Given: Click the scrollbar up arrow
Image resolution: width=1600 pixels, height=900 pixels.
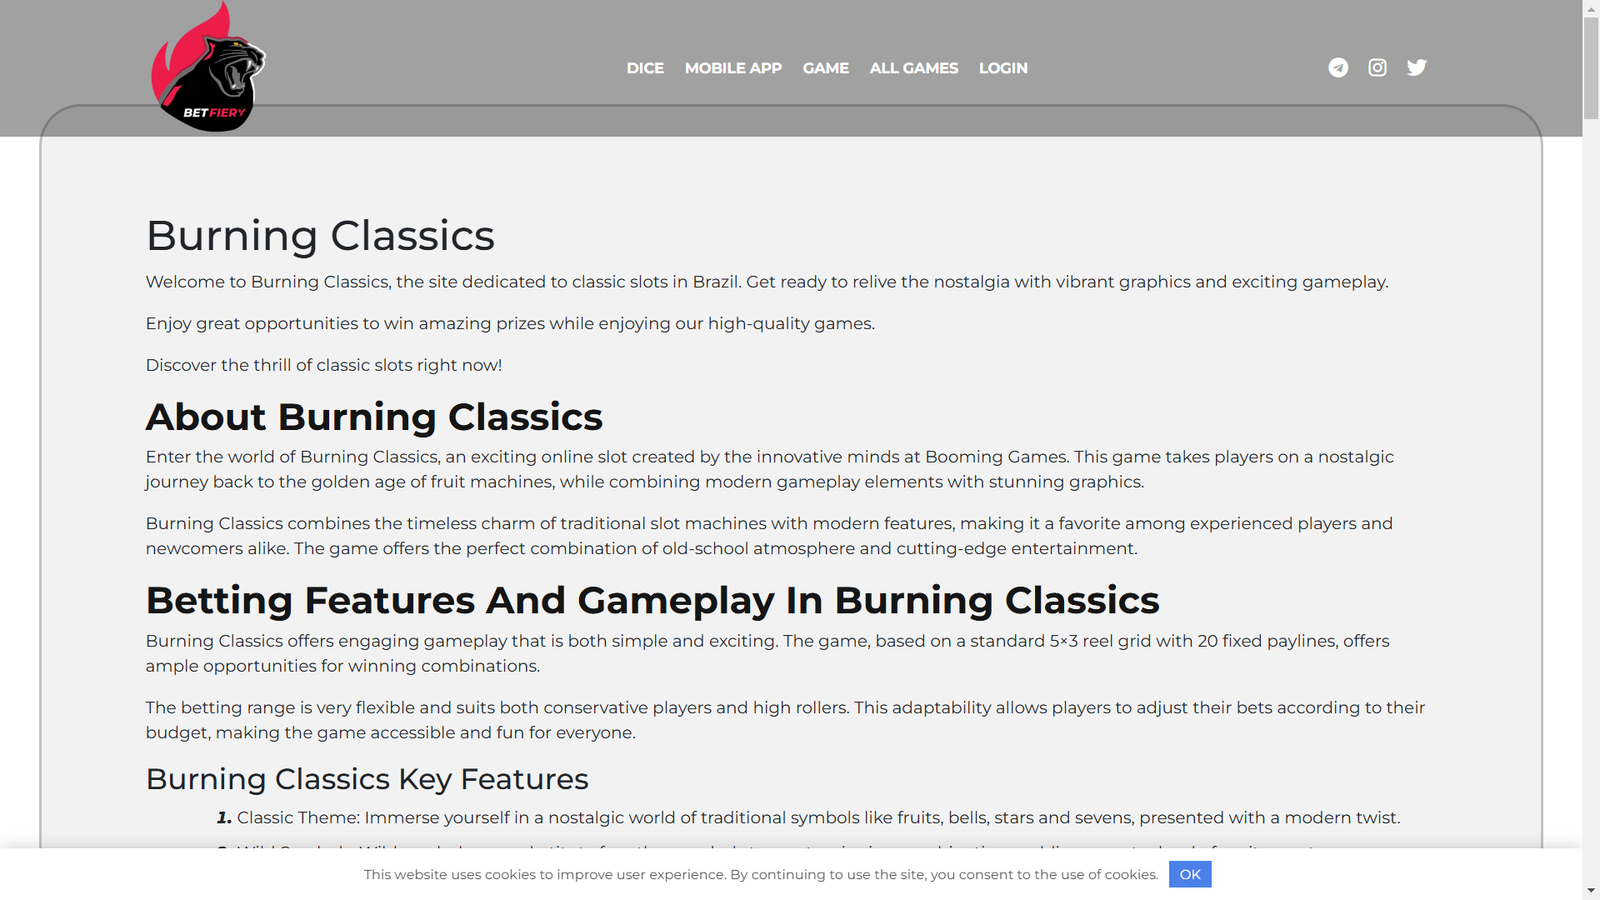Looking at the screenshot, I should (x=1591, y=9).
